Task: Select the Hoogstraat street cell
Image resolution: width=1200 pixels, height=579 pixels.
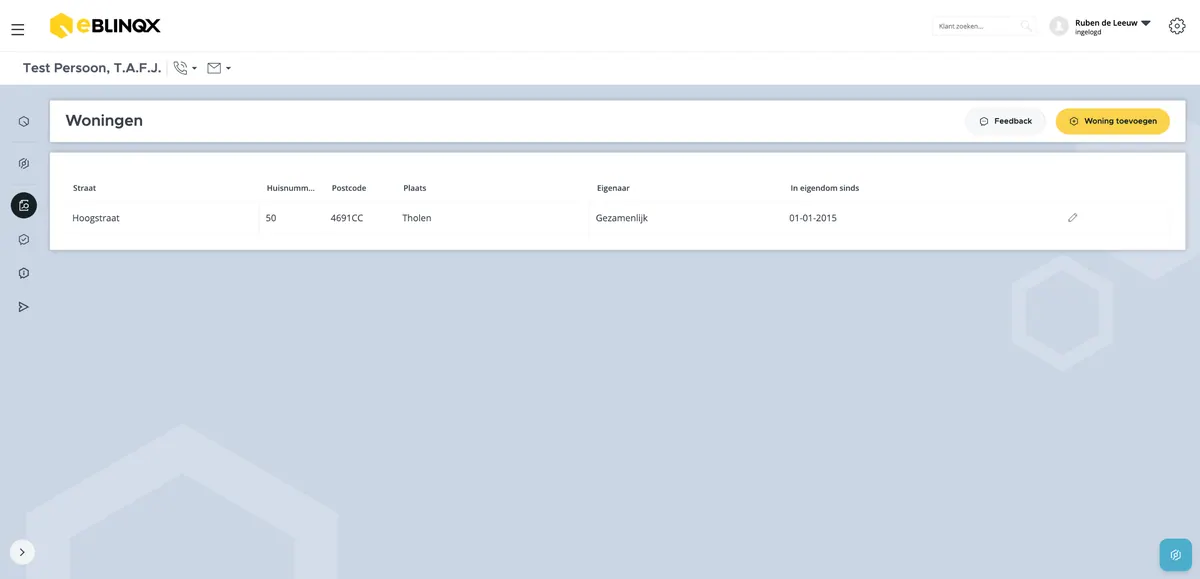Action: click(96, 218)
